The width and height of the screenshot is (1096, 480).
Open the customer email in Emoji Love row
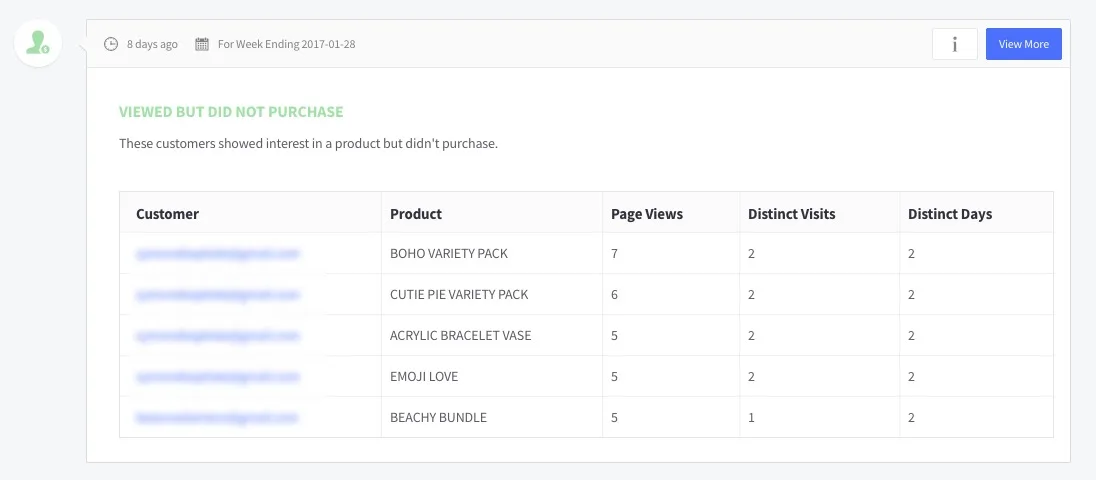point(218,377)
